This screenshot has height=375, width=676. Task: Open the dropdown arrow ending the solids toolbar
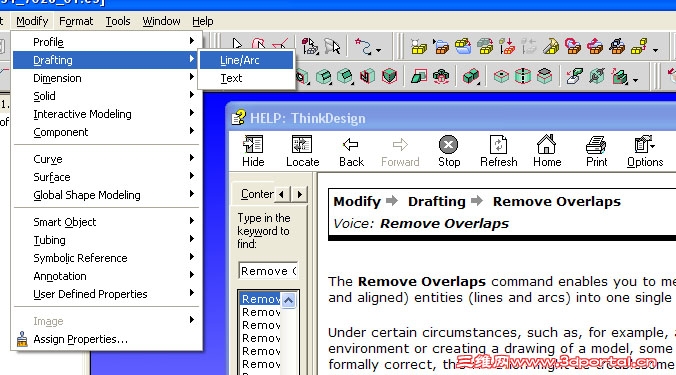635,80
